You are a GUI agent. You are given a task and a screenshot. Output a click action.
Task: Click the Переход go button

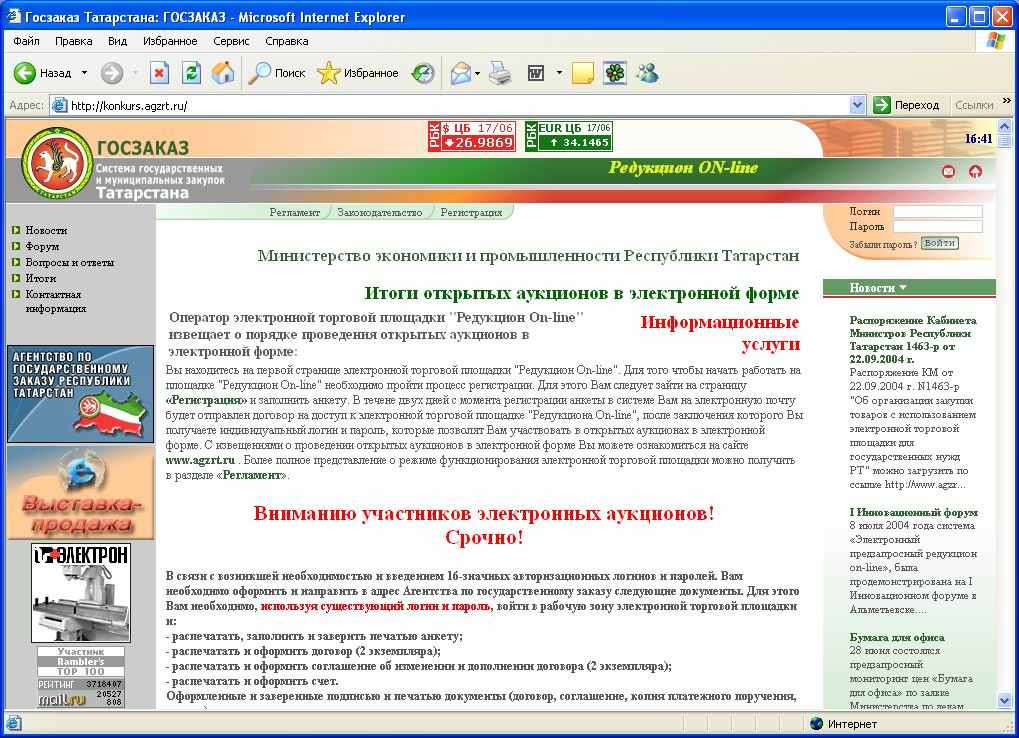906,105
